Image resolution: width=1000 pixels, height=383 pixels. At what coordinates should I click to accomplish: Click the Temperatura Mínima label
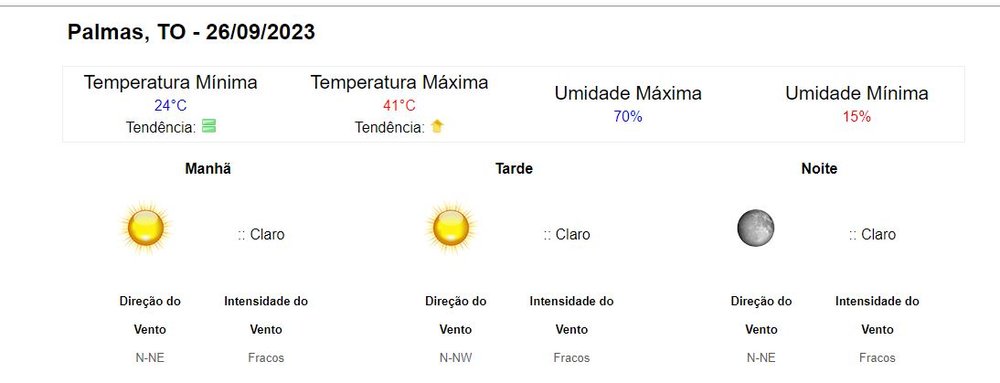(170, 82)
